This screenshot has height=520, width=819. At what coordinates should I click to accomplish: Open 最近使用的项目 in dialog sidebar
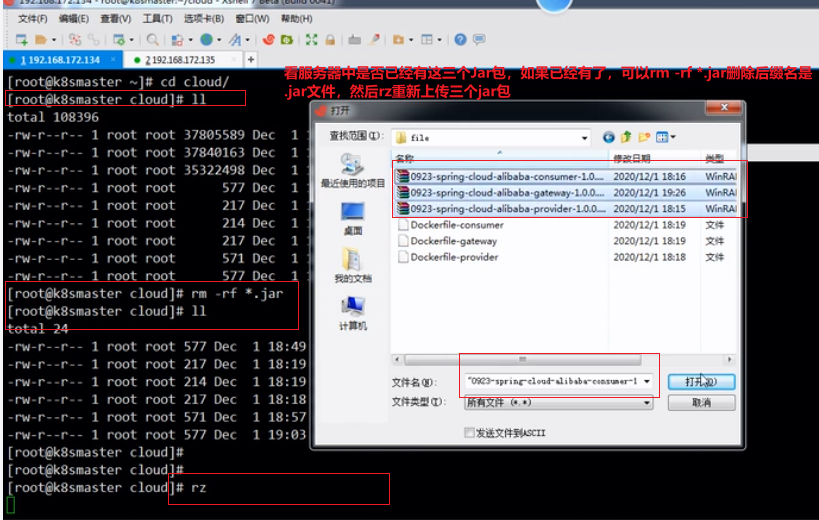(353, 171)
